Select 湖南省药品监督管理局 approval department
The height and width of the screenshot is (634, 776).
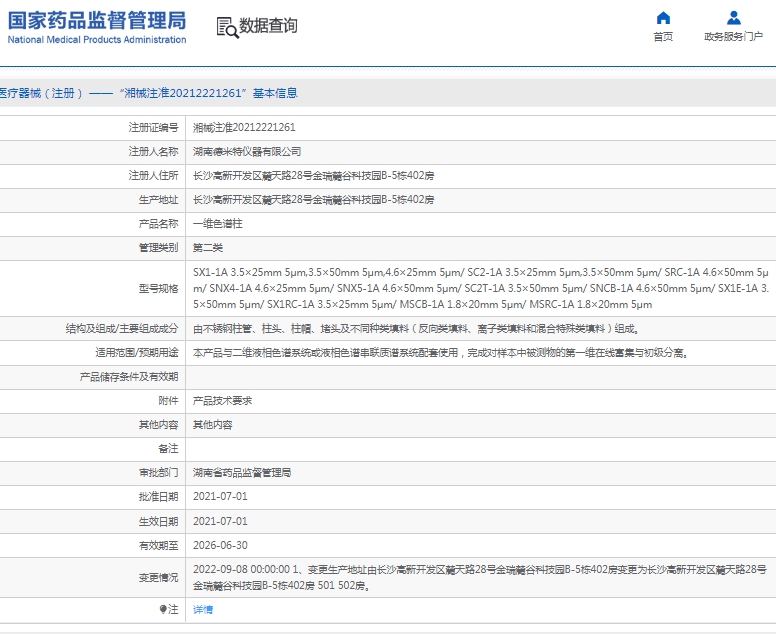pyautogui.click(x=242, y=473)
